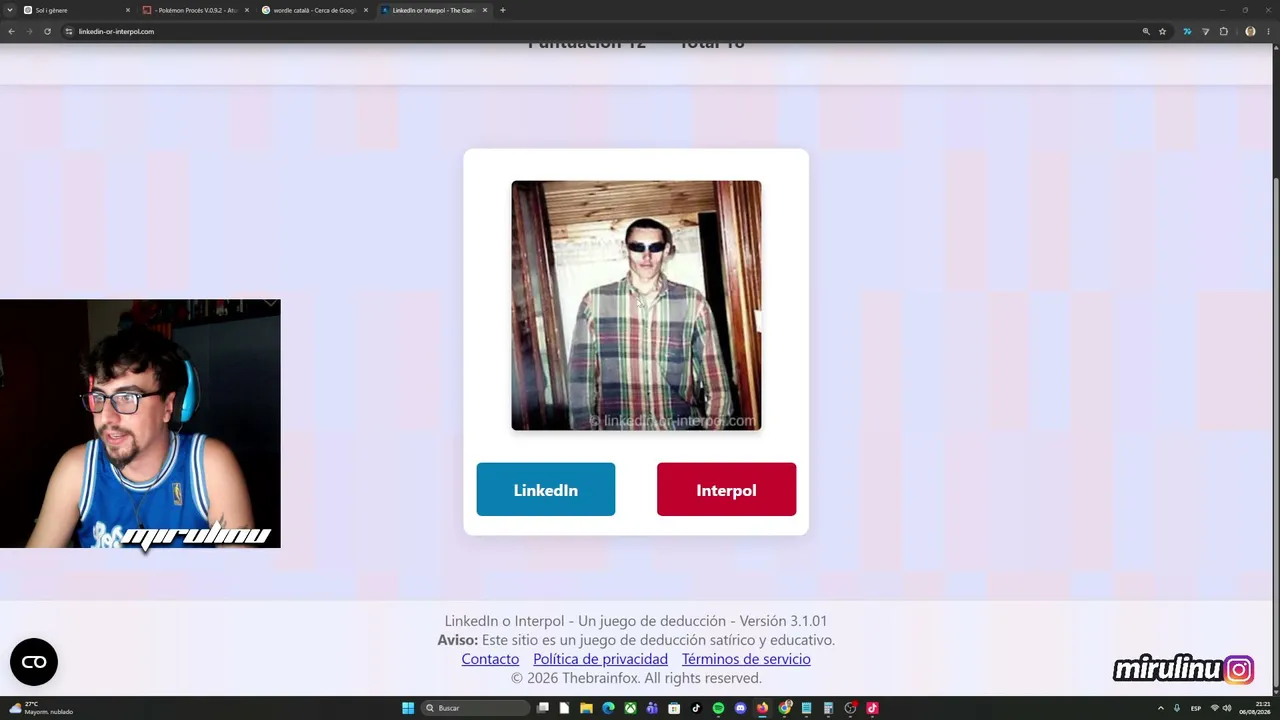Go back to the previous page
Image resolution: width=1280 pixels, height=720 pixels.
[11, 31]
